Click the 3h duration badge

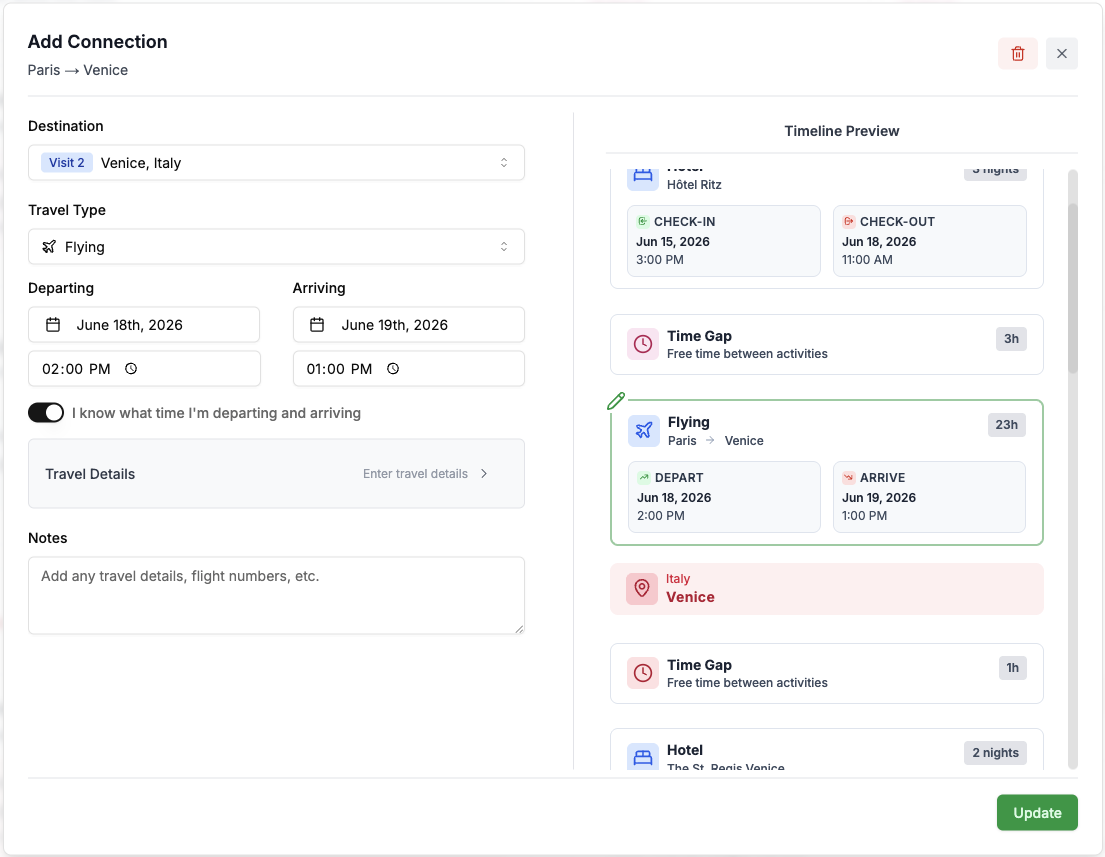1011,339
